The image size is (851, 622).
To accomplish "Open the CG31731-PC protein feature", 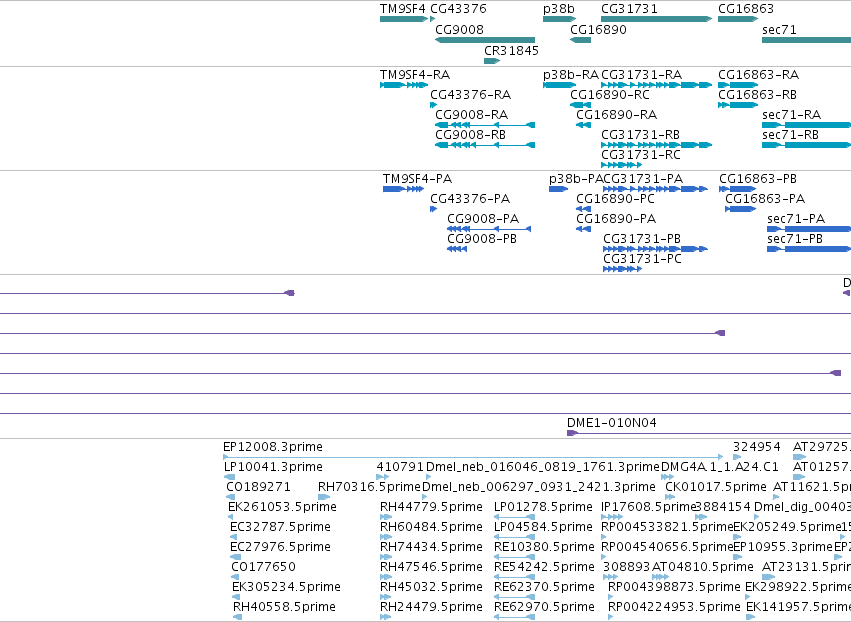I will [622, 269].
